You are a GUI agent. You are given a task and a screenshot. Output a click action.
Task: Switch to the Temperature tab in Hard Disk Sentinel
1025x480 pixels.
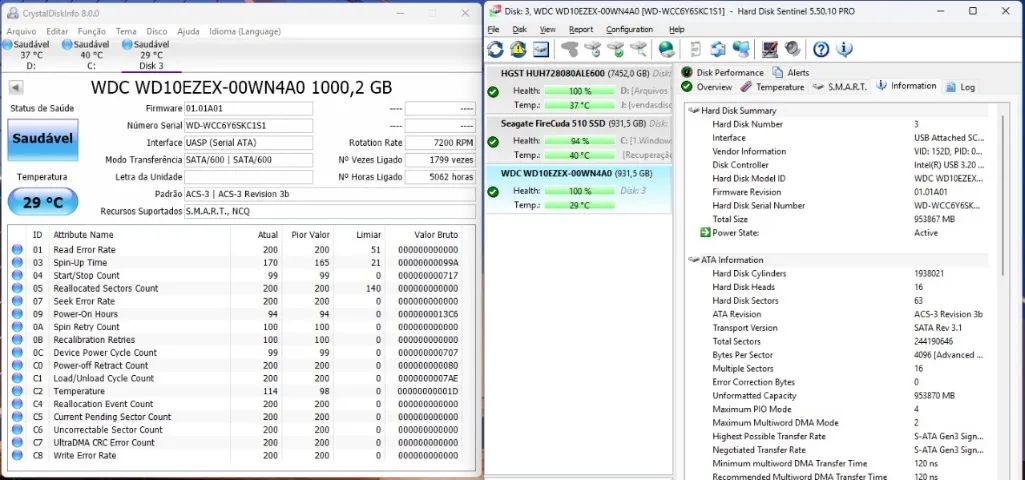coord(773,87)
